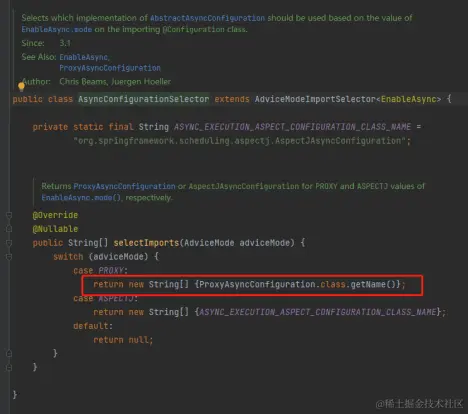Click the @Override annotation

tap(55, 215)
